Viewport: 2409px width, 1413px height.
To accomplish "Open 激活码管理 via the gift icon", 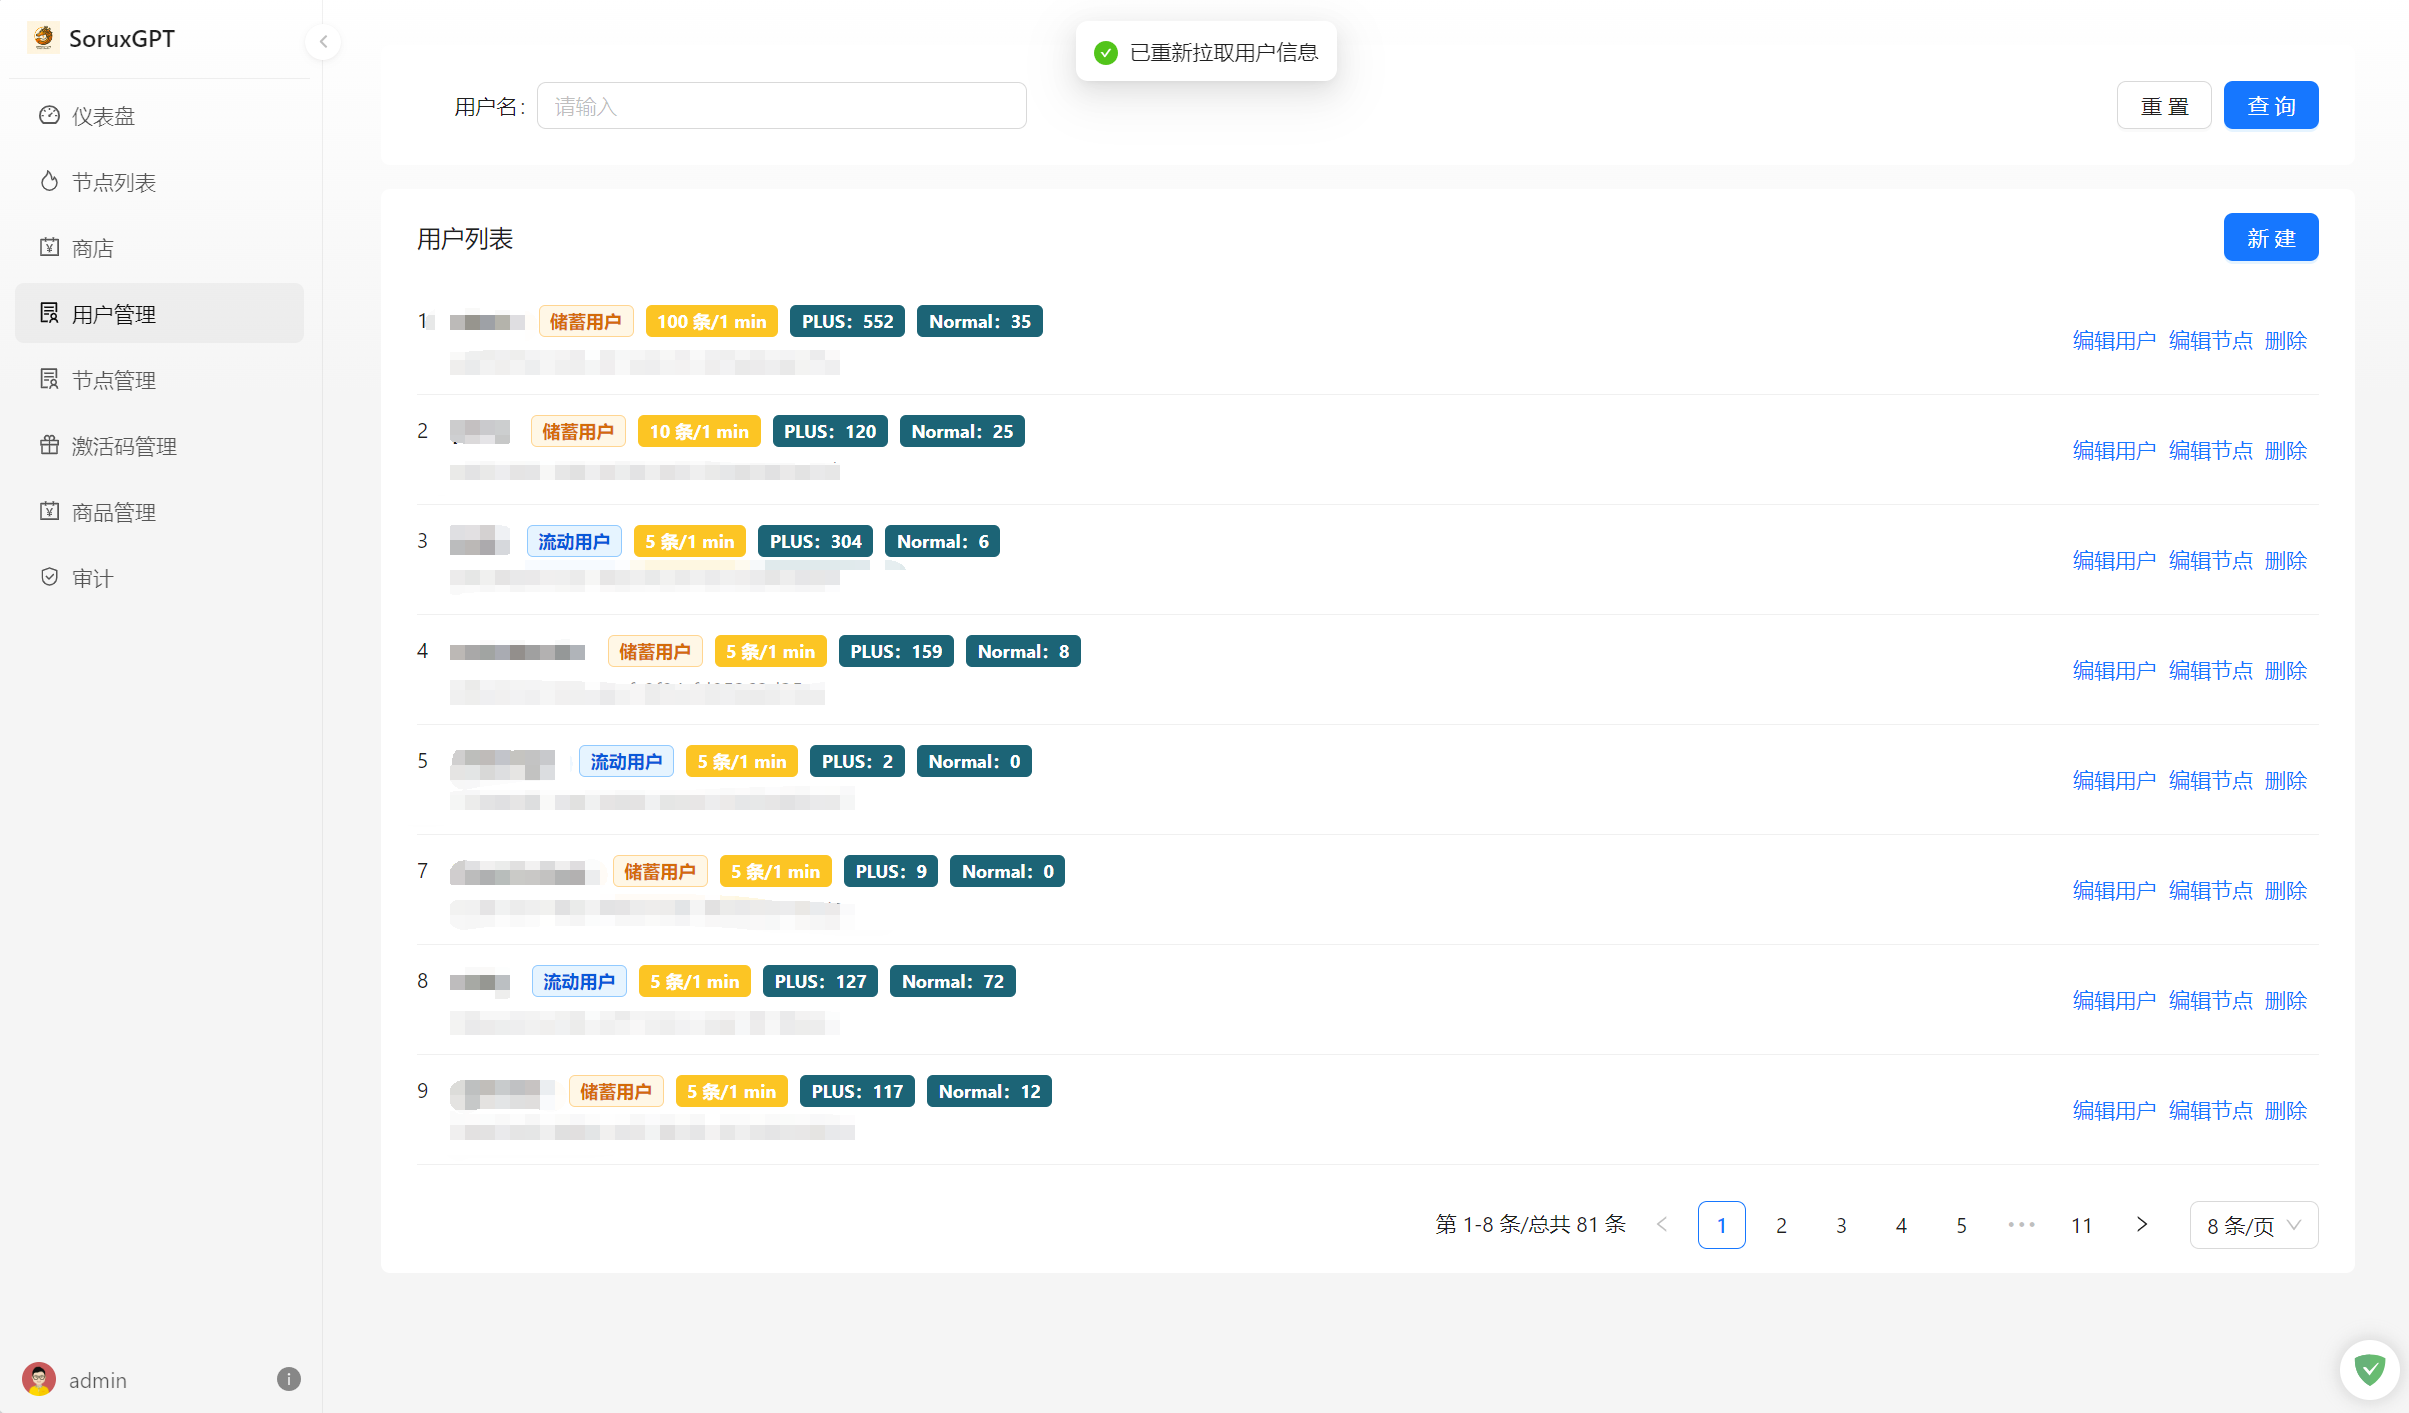I will [49, 446].
